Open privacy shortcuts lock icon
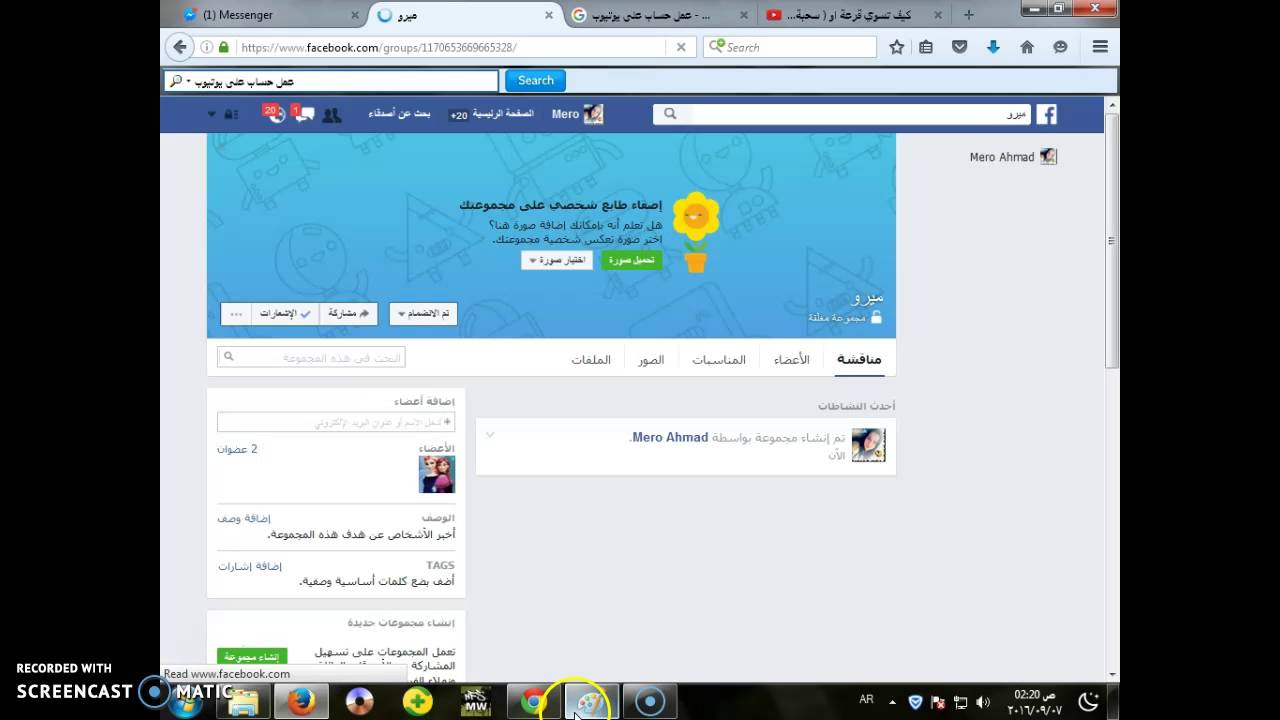Image resolution: width=1280 pixels, height=720 pixels. [231, 115]
